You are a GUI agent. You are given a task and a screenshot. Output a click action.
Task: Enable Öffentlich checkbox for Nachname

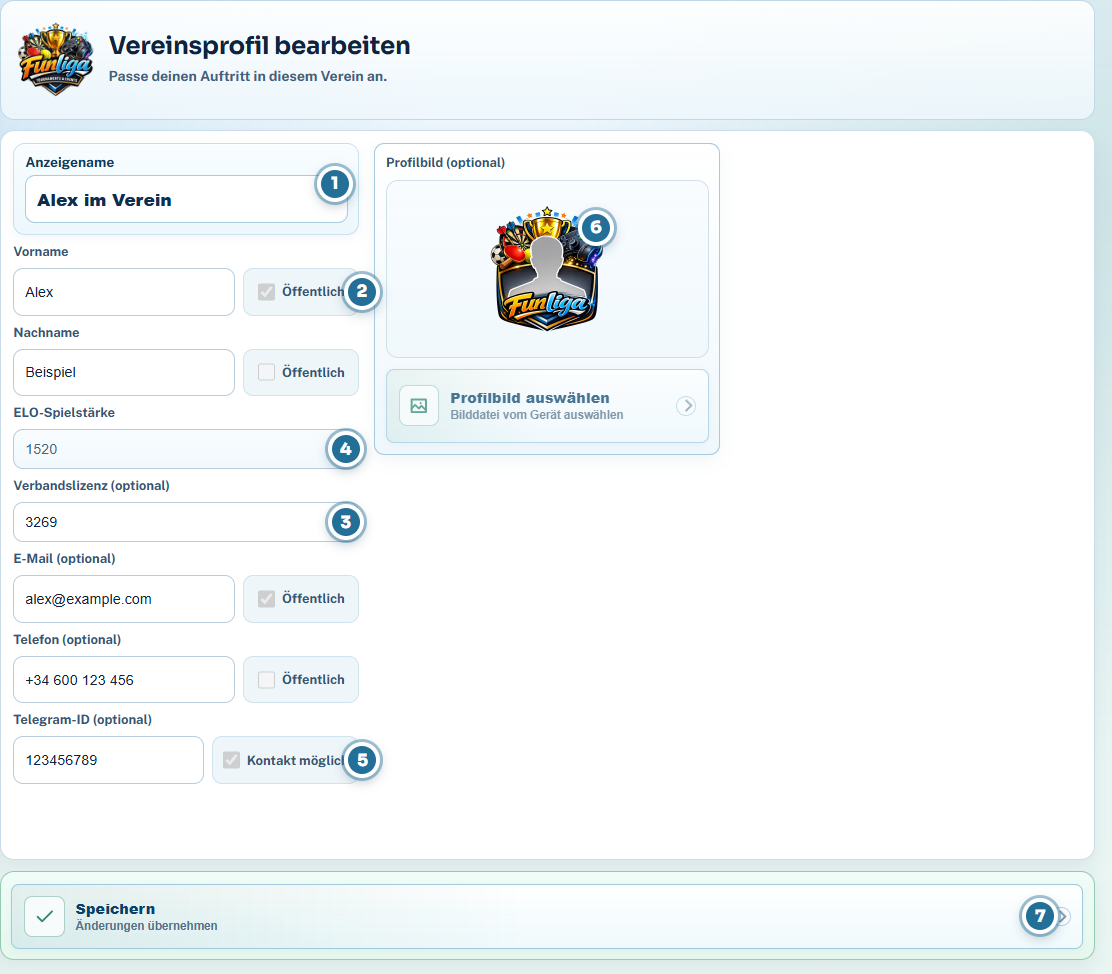[x=267, y=372]
